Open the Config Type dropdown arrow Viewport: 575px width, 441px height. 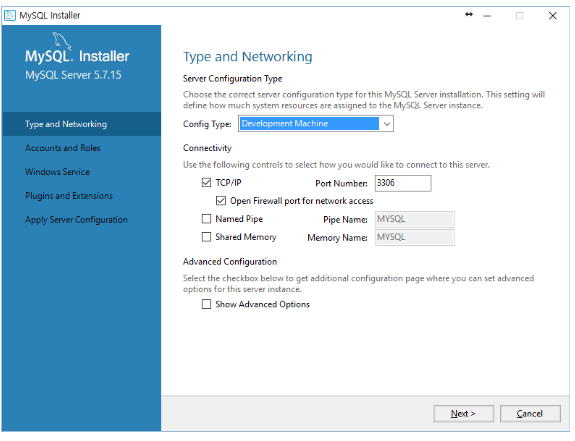point(387,124)
